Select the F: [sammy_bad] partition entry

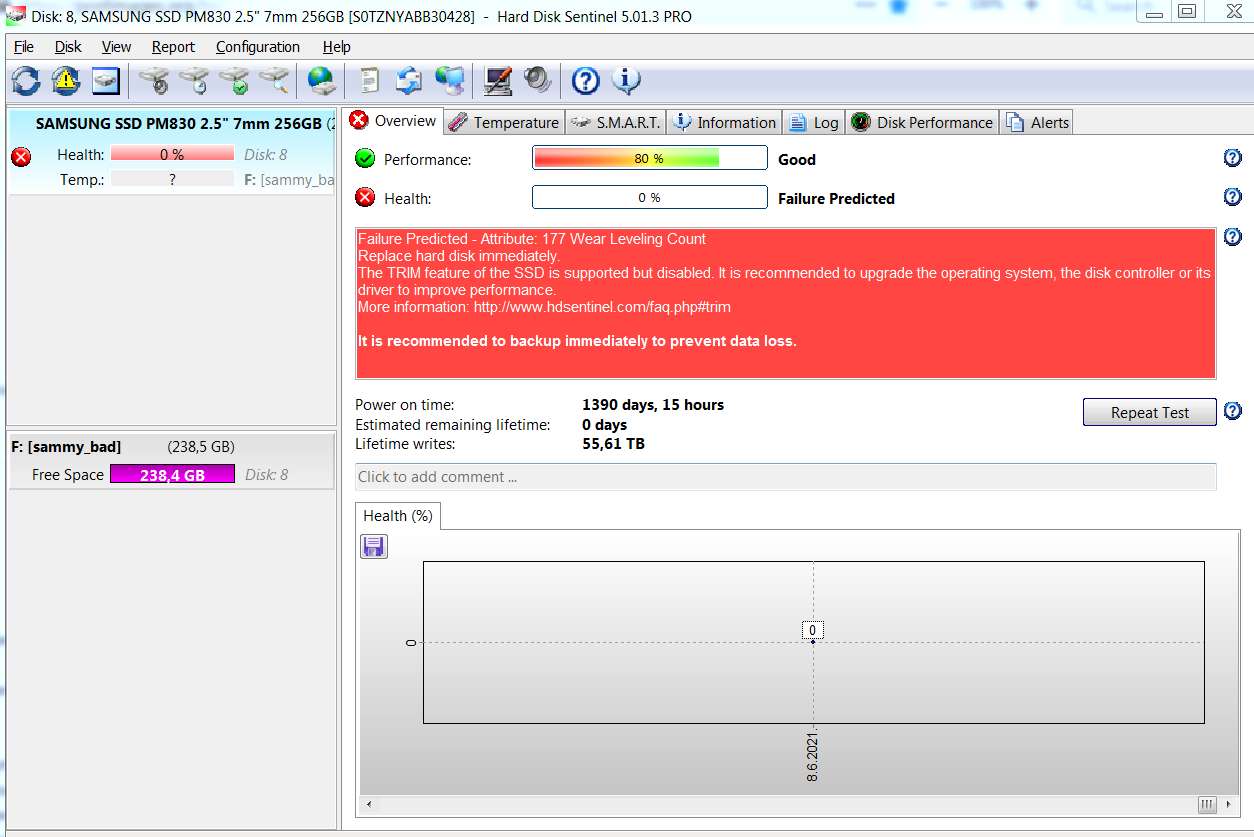pos(171,461)
